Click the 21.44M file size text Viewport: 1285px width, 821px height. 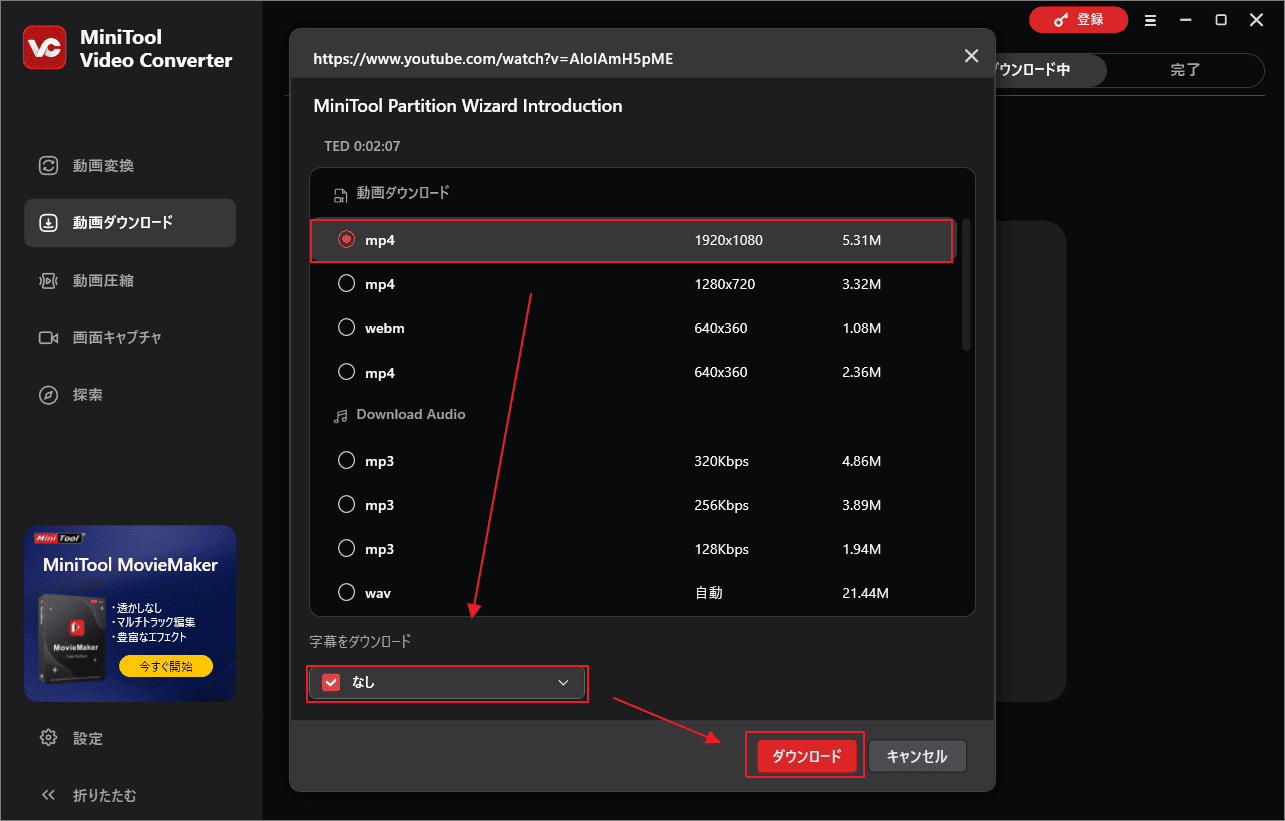[x=866, y=593]
